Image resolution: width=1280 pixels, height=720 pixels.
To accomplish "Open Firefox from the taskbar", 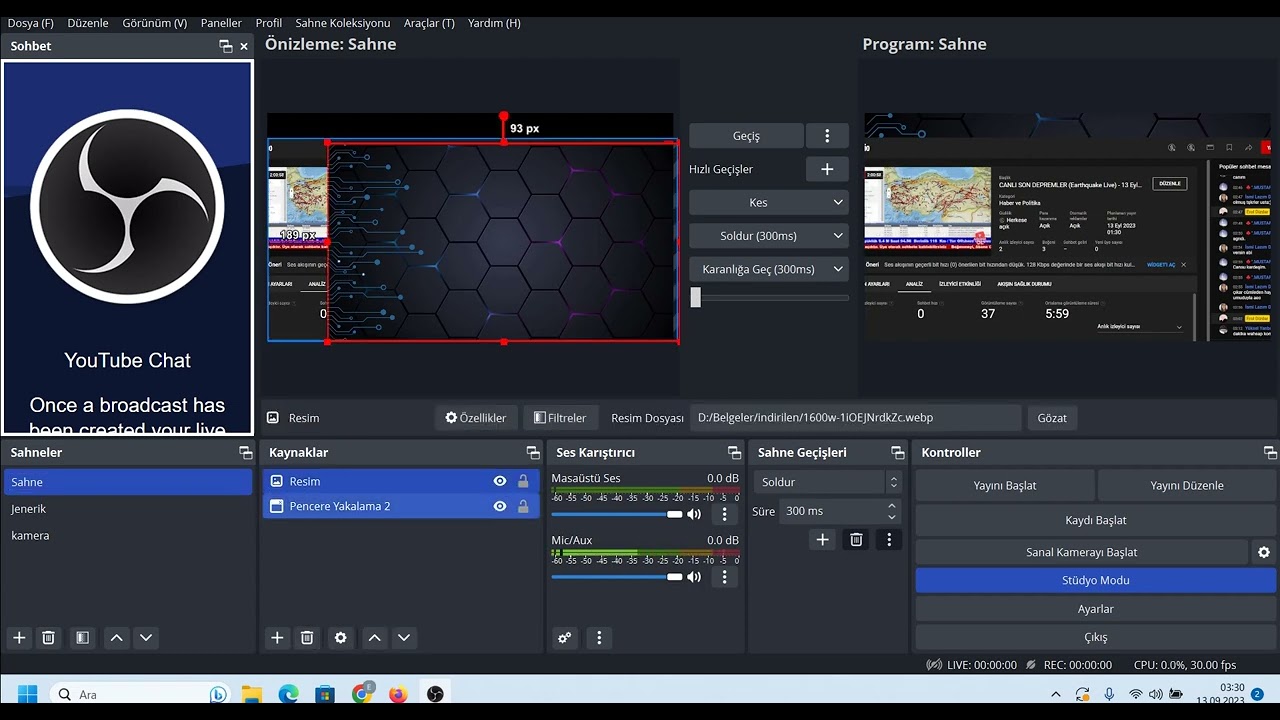I will (x=398, y=694).
